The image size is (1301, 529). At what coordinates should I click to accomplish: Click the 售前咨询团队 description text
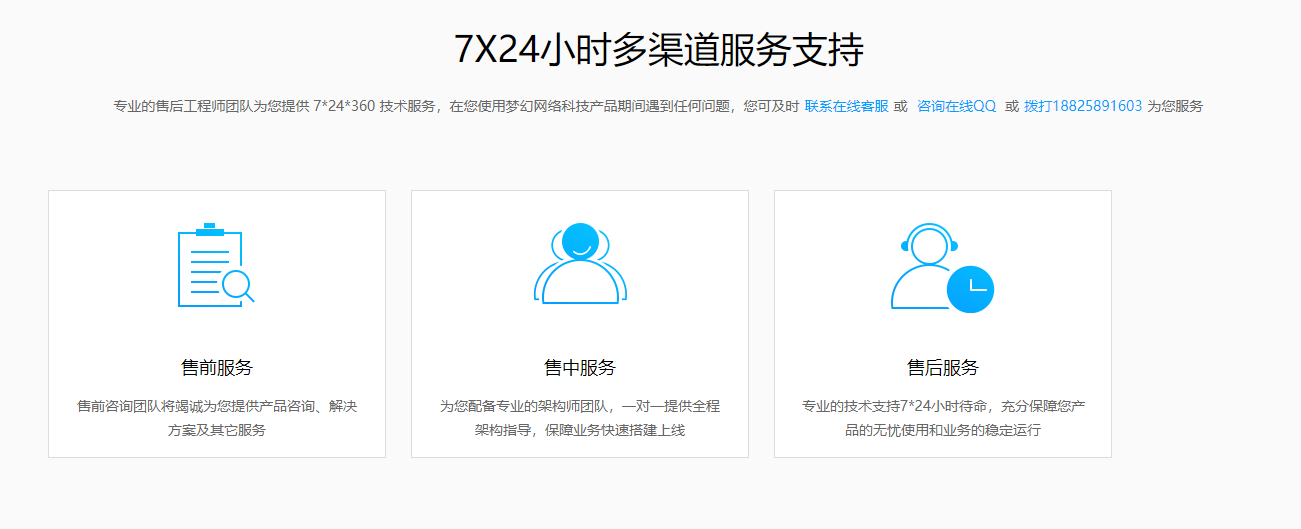pos(217,418)
